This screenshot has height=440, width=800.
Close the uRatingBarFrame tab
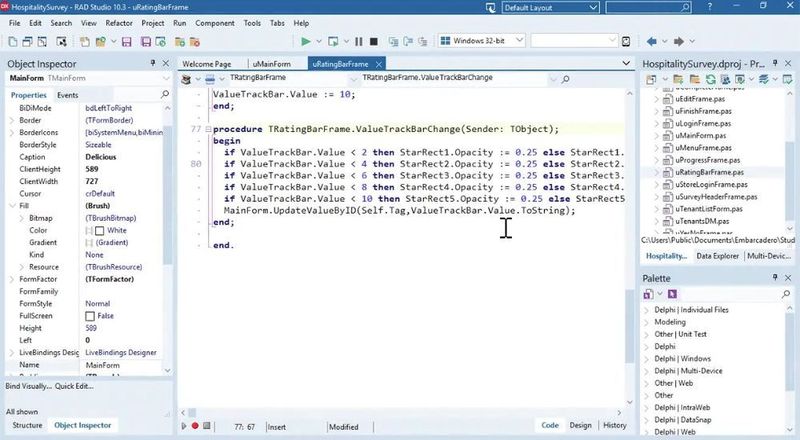click(x=379, y=64)
